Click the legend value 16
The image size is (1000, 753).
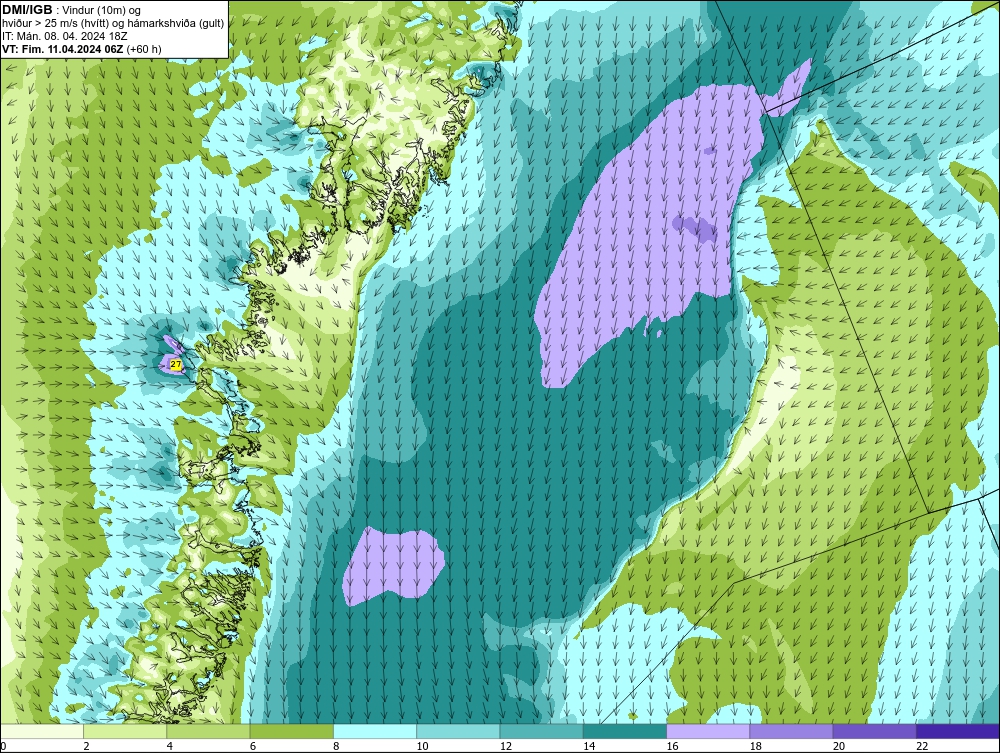(x=672, y=746)
